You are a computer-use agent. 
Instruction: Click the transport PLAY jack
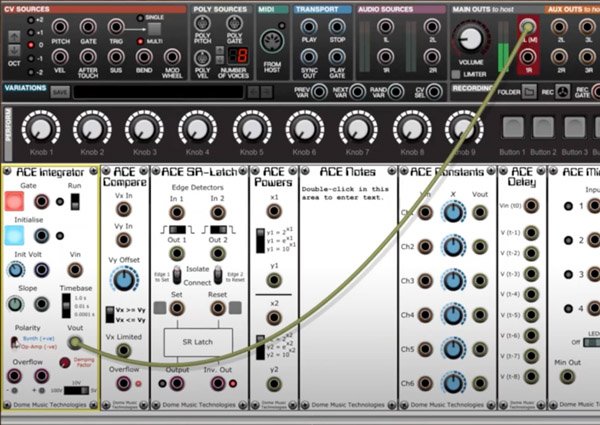[x=309, y=26]
